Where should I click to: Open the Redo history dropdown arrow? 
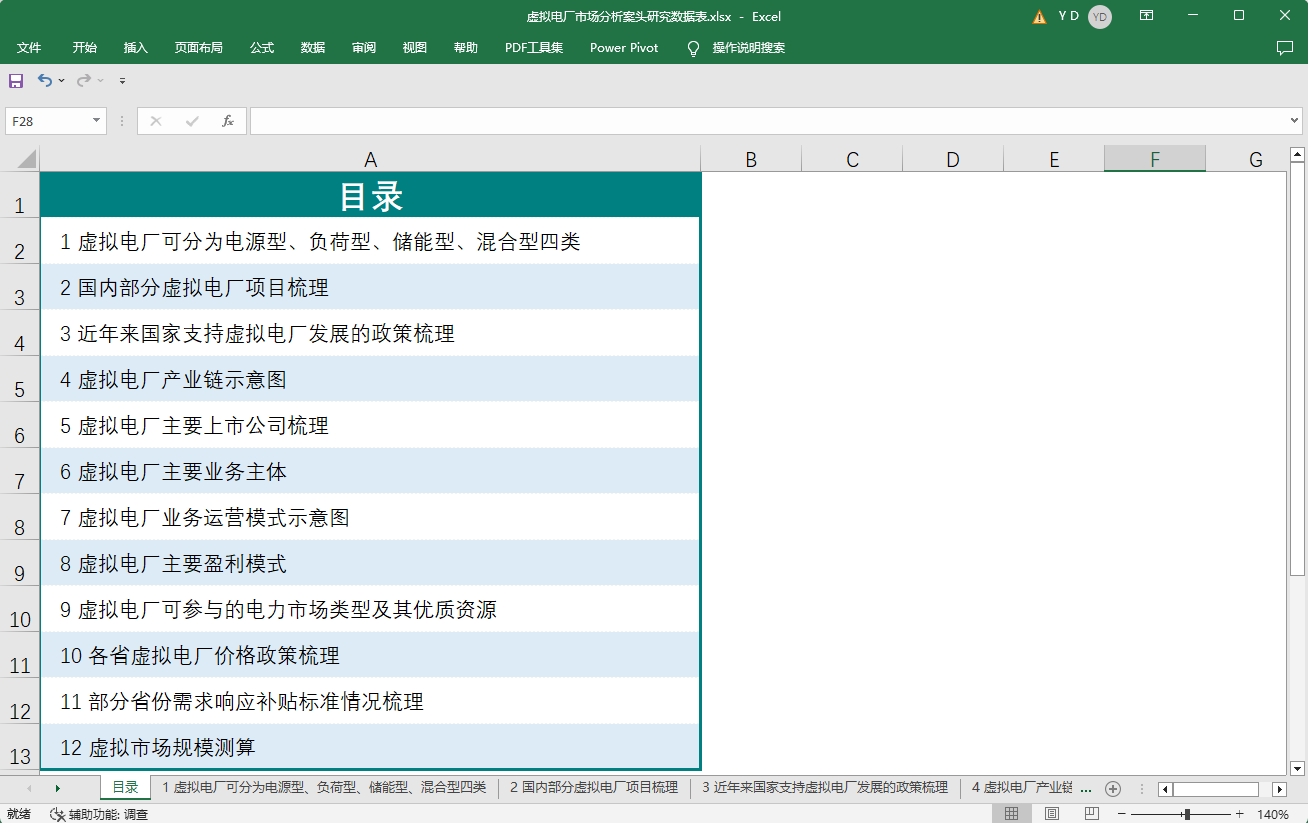coord(101,81)
